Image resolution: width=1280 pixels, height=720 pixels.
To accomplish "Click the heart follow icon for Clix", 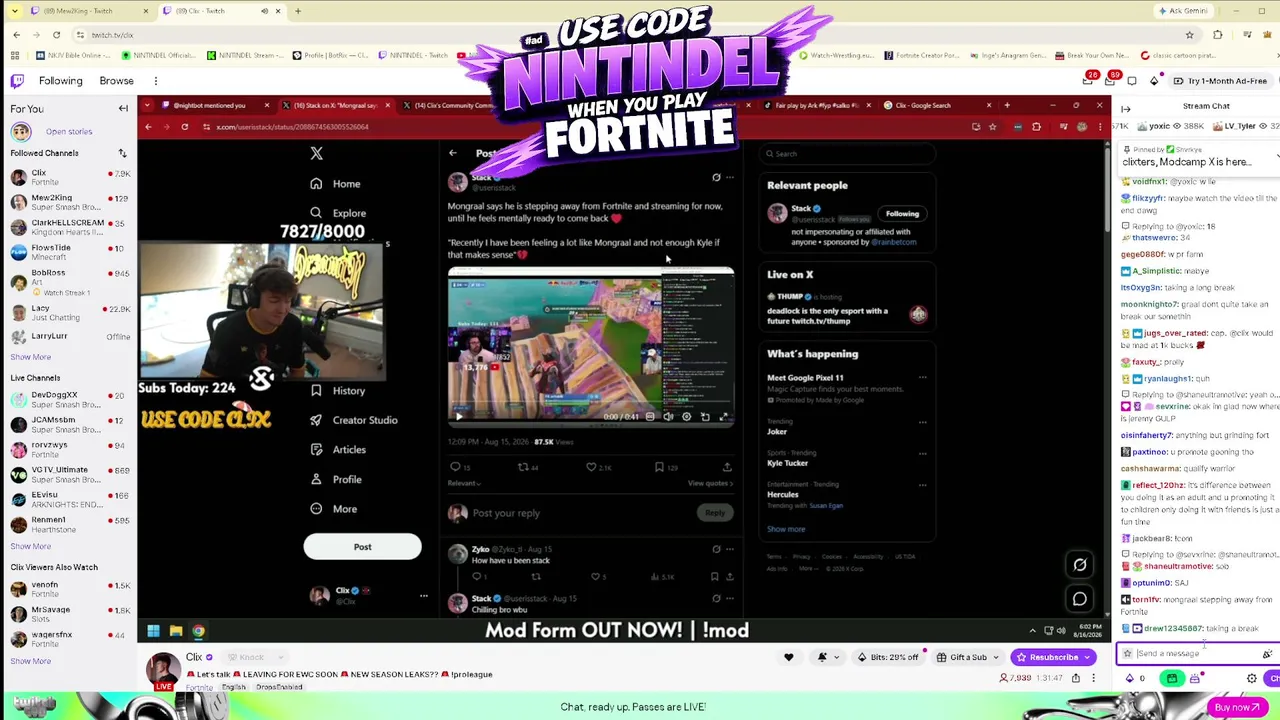I will pos(789,657).
